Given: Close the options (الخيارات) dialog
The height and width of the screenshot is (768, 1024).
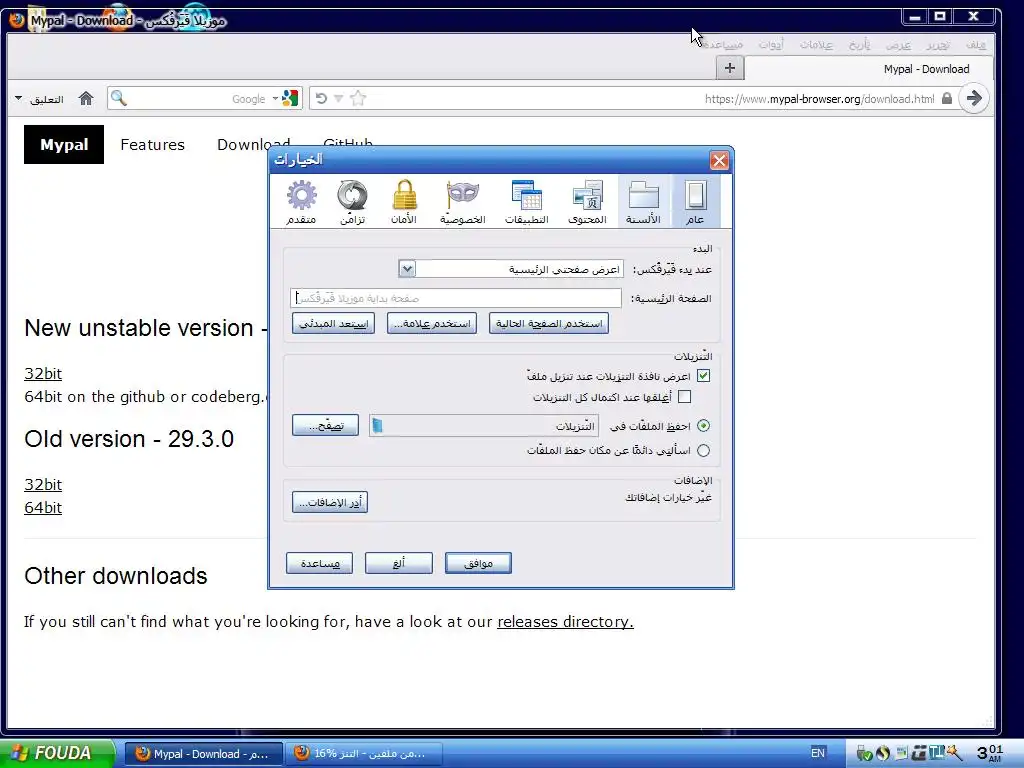Looking at the screenshot, I should [x=719, y=160].
